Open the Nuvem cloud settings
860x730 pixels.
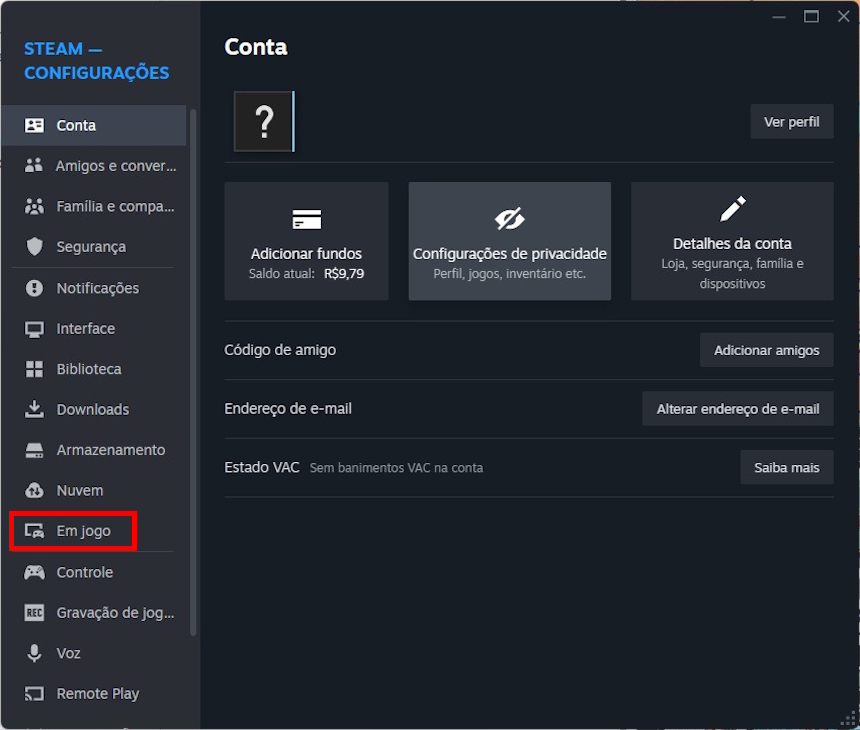(74, 490)
